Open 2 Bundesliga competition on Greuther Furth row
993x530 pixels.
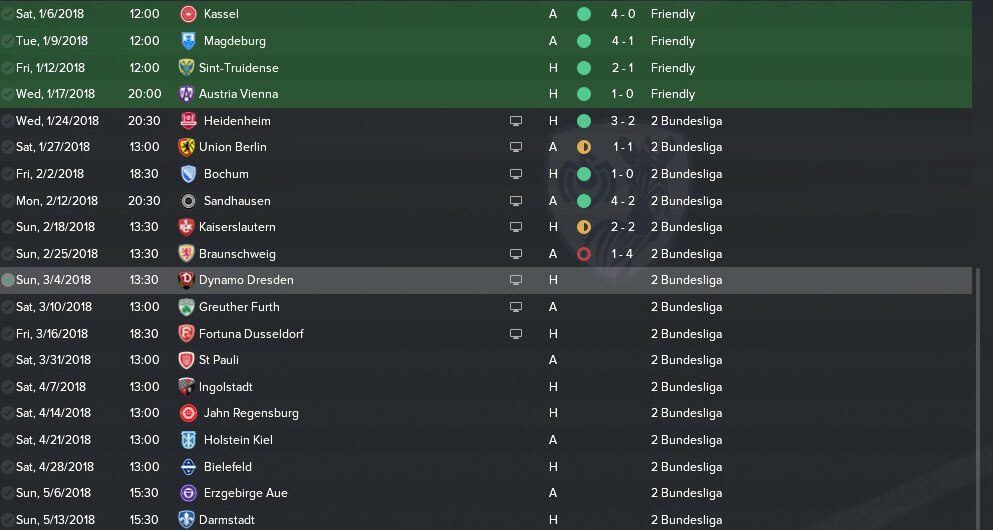tap(686, 306)
